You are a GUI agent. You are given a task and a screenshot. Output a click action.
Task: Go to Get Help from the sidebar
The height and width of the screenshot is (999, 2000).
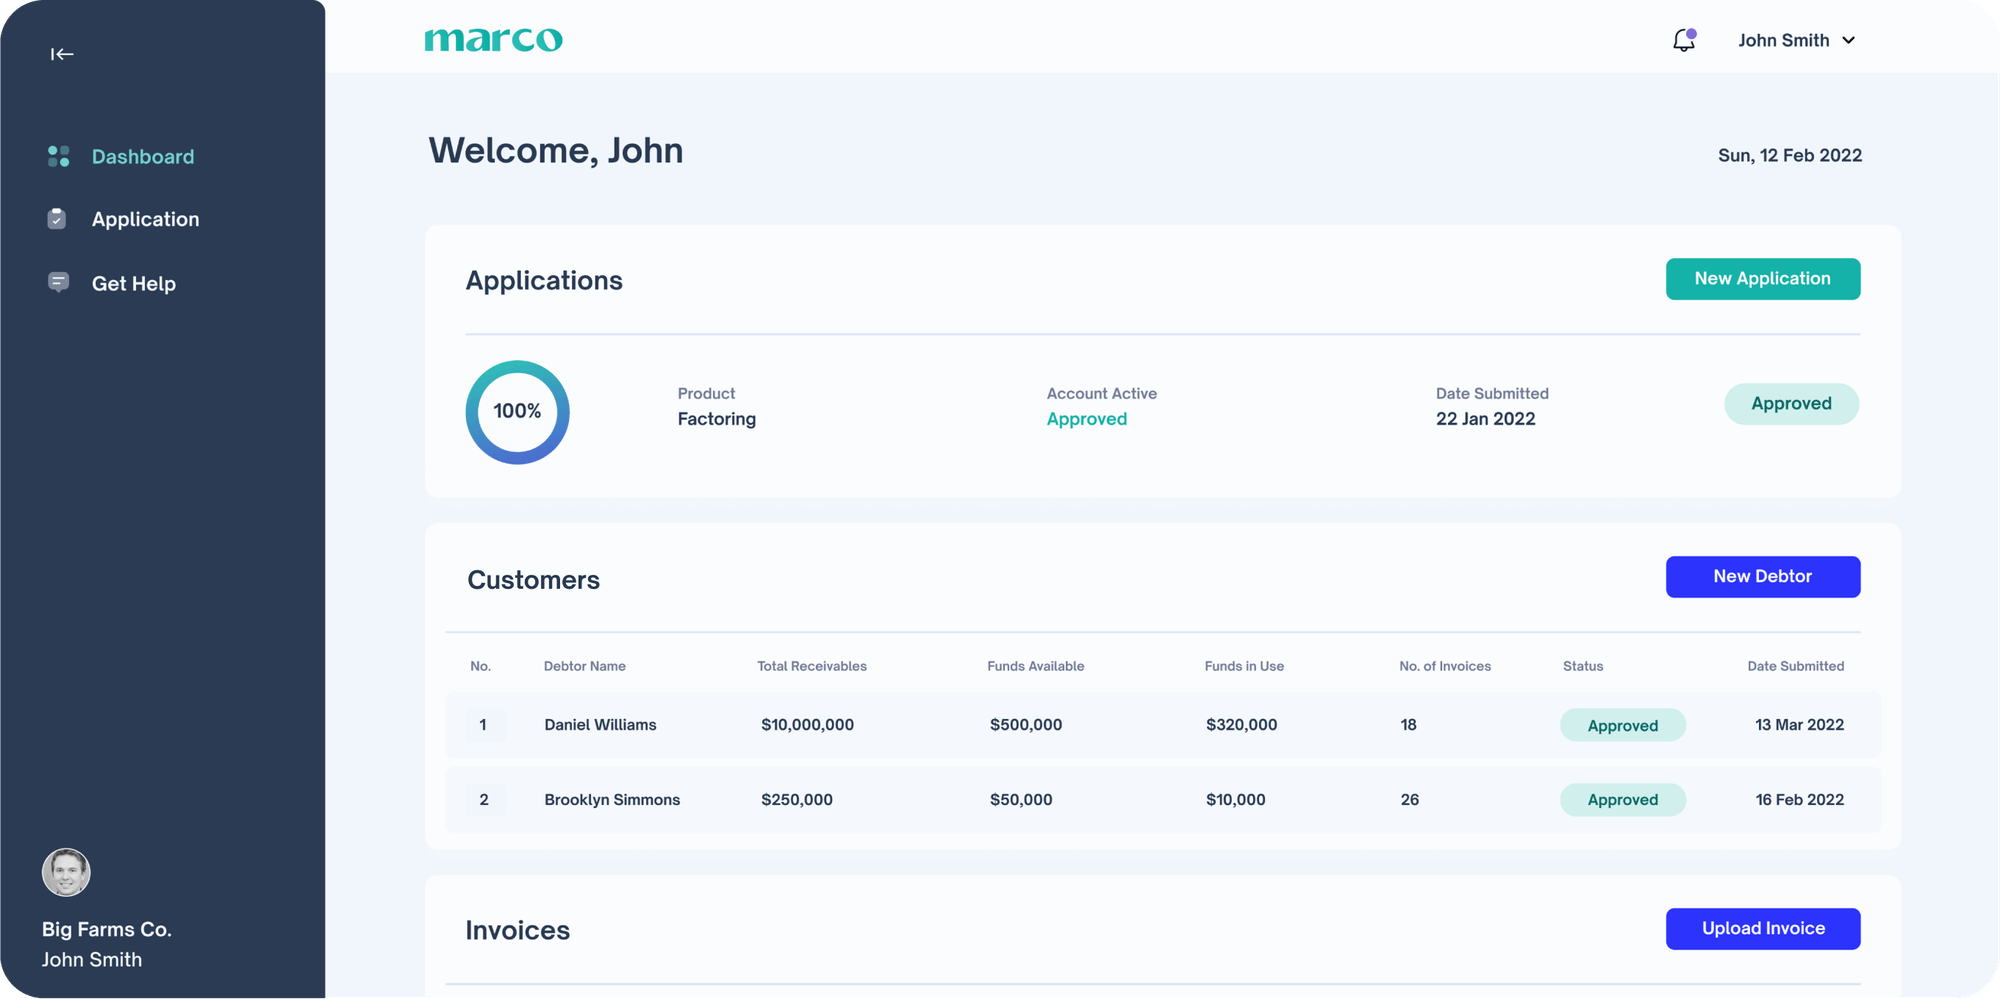click(133, 283)
